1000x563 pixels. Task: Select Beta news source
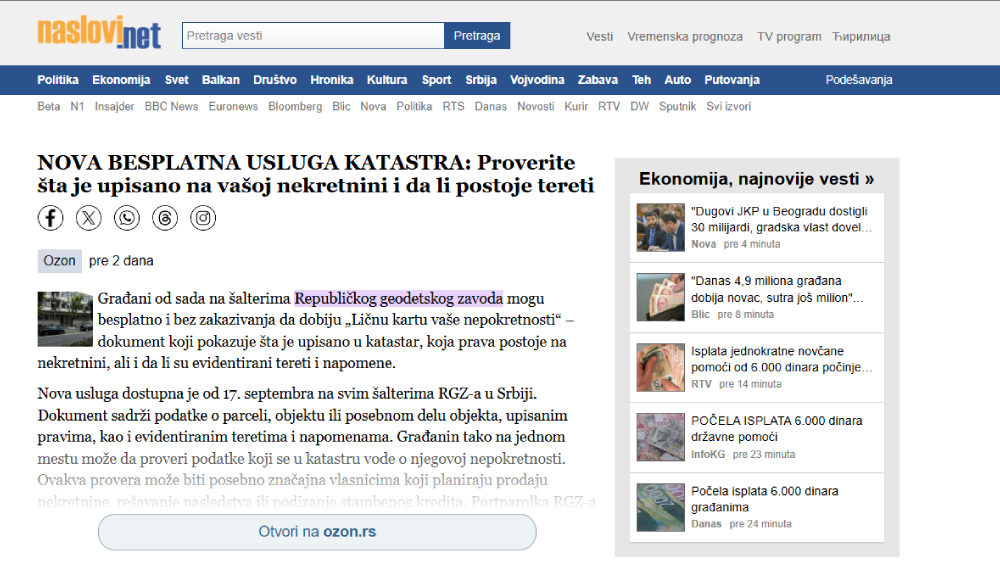[x=48, y=106]
